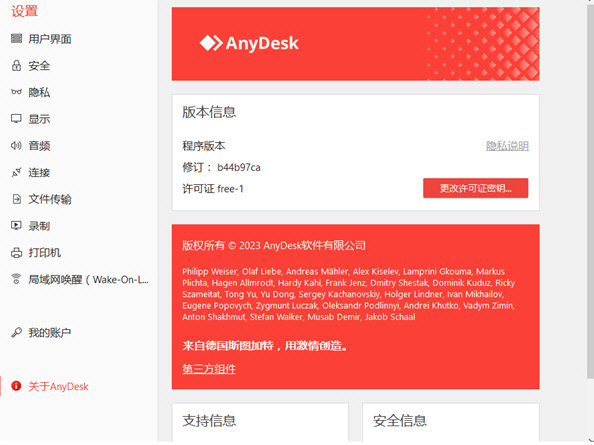The image size is (594, 445).
Task: Open 局域网唤醒 (Wake-On-LAN) settings
Action: point(89,279)
